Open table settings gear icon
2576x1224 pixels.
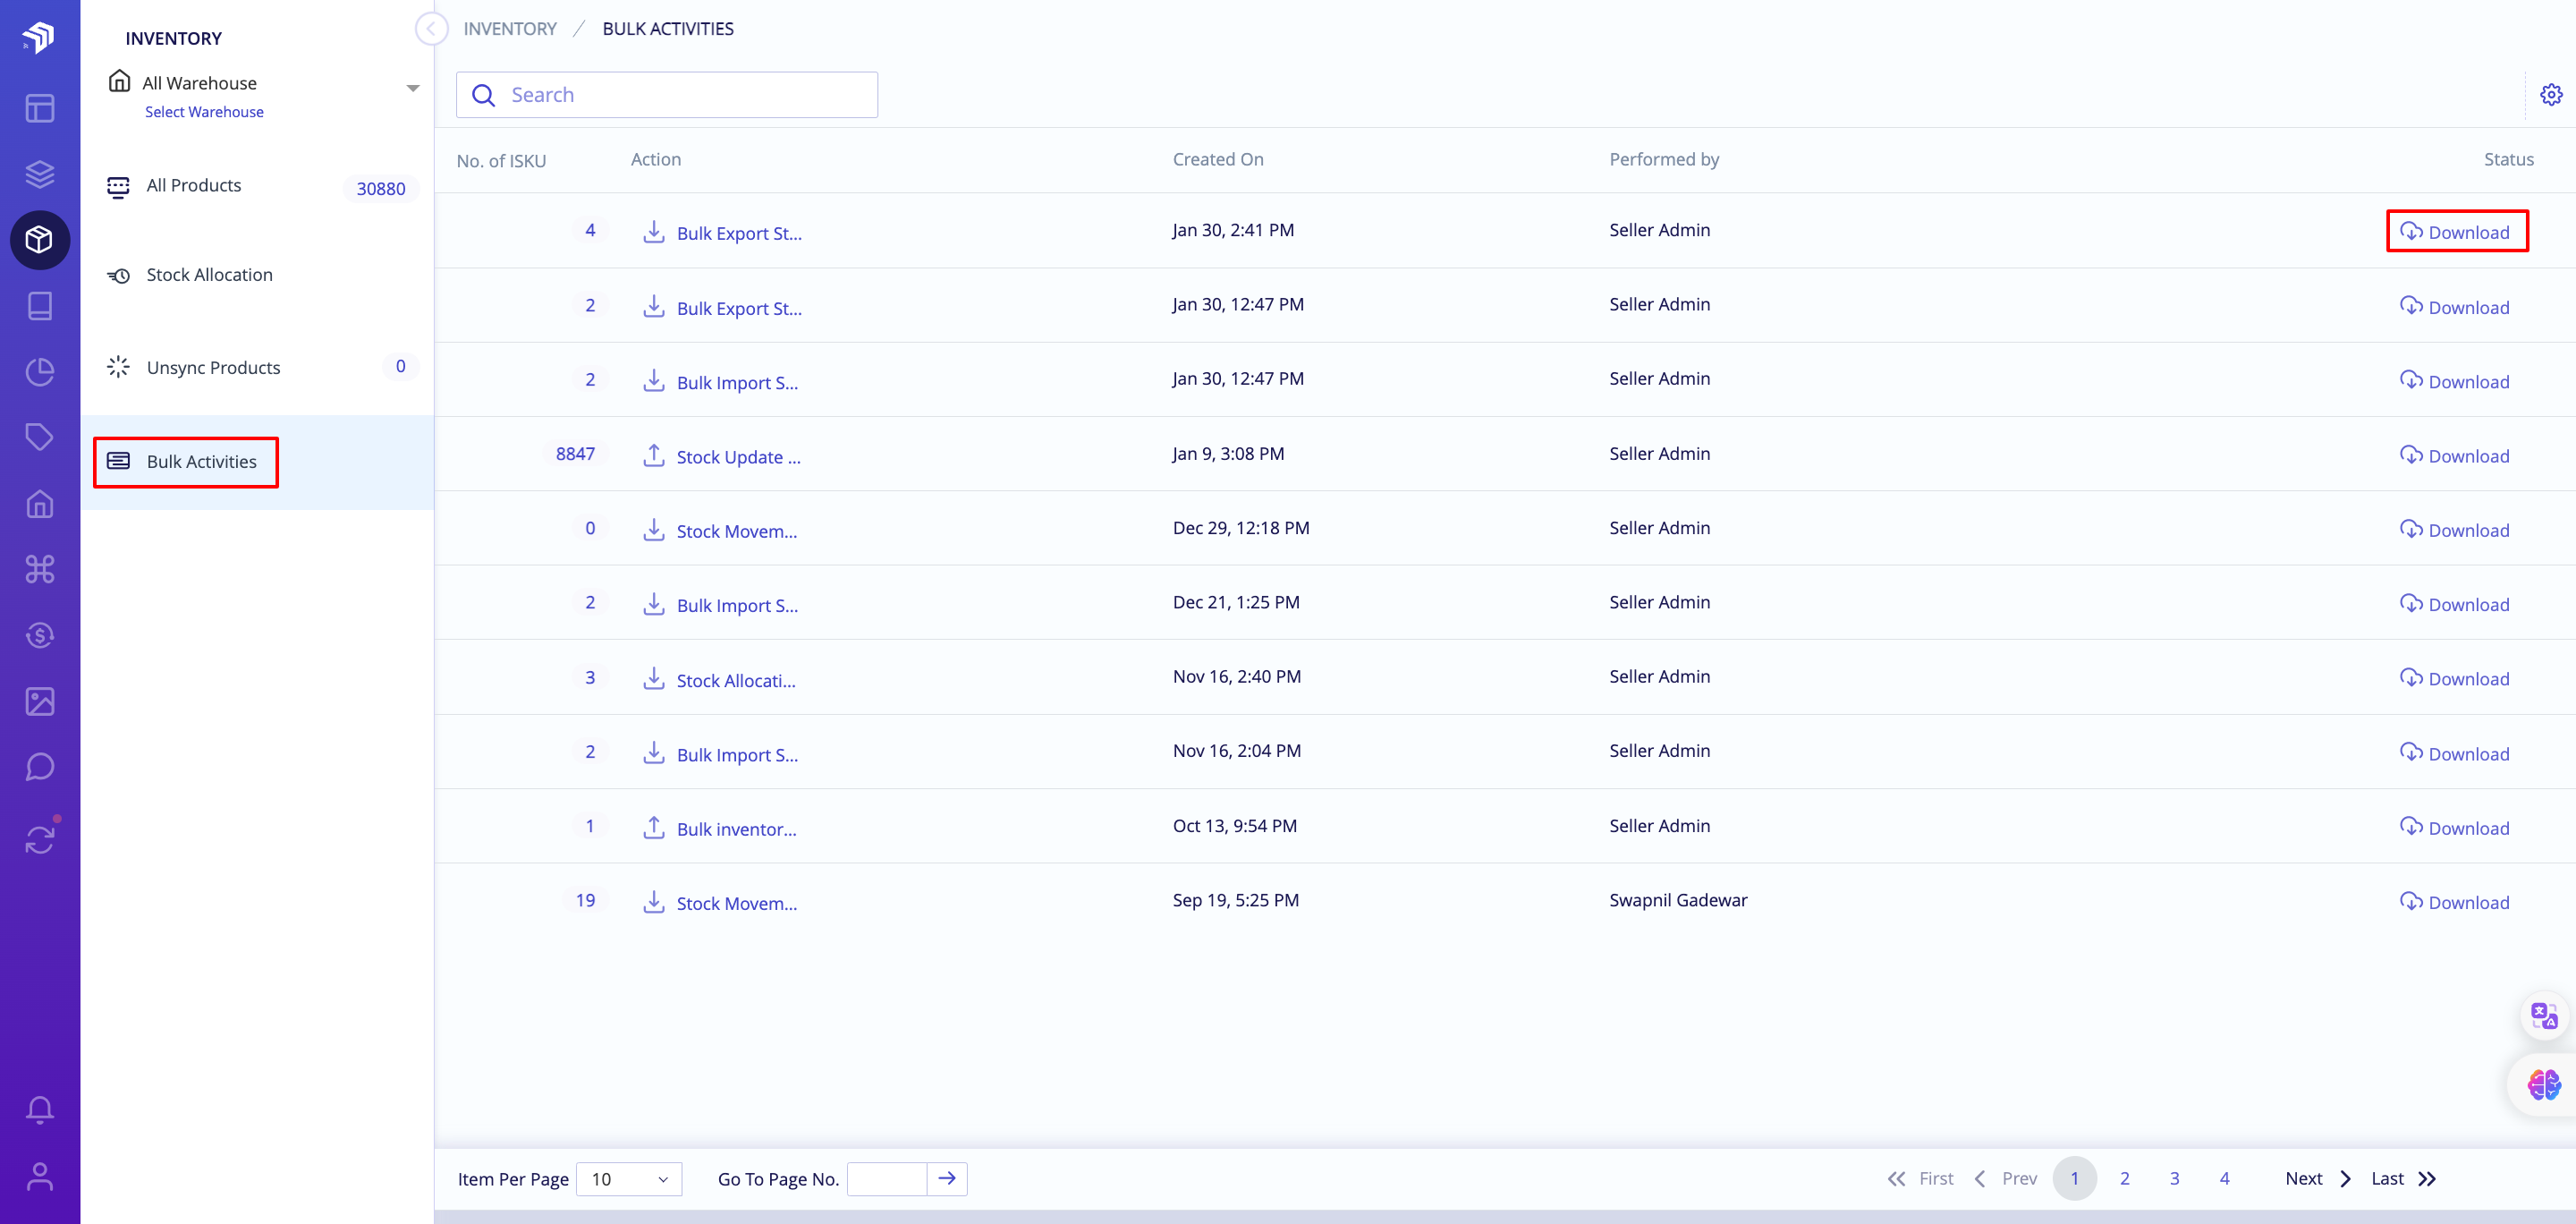click(2551, 95)
